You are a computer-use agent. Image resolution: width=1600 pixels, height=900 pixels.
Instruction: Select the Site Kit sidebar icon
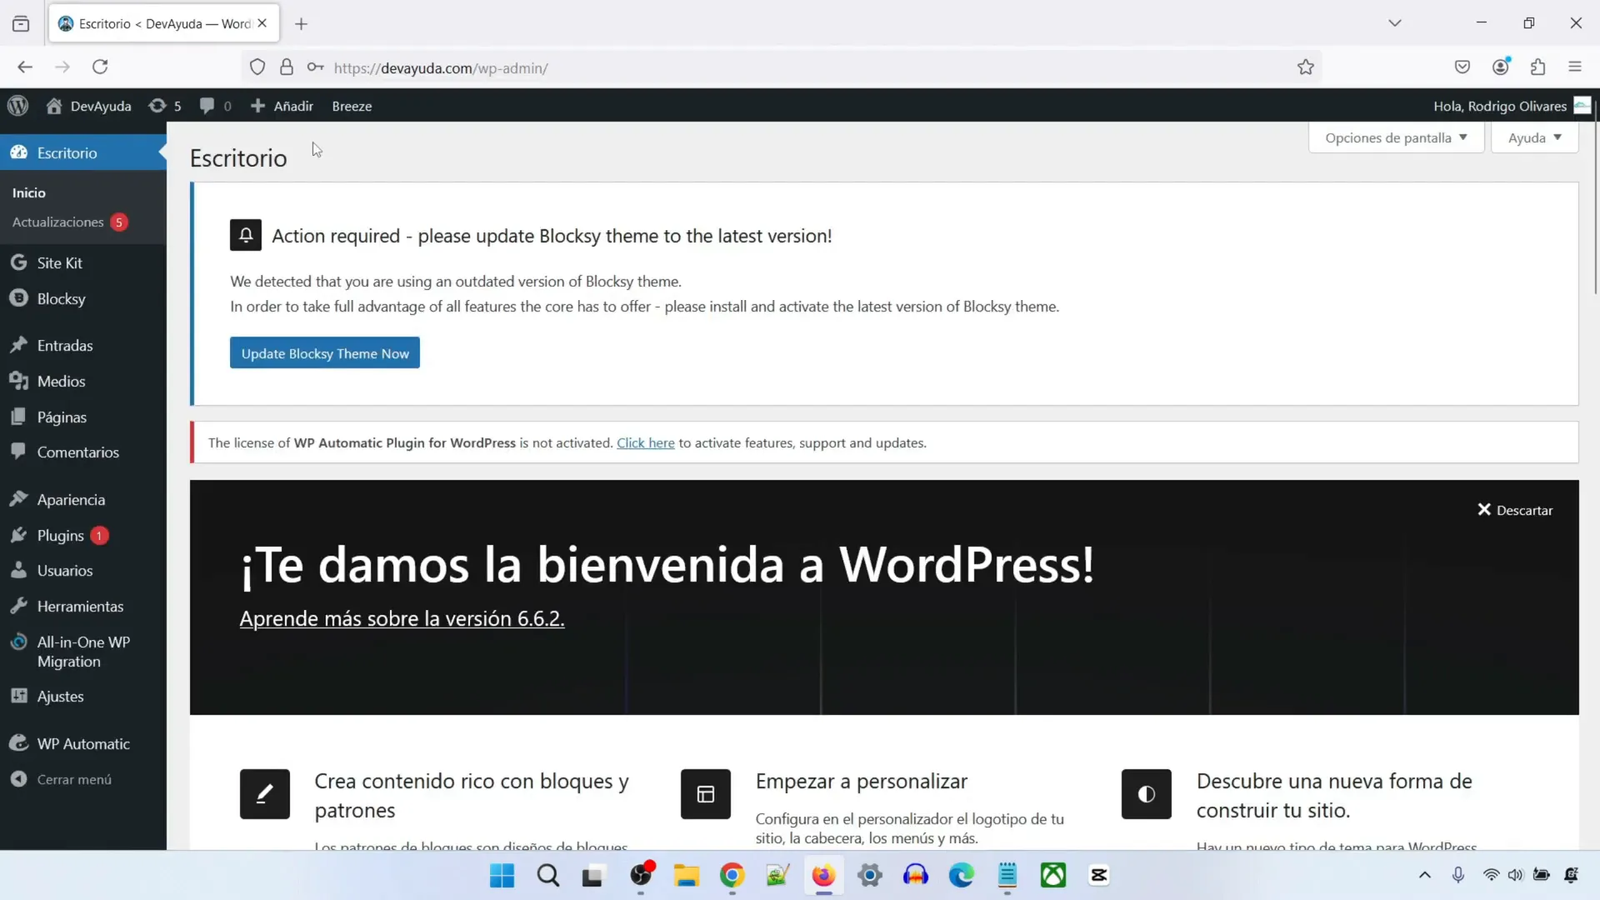[17, 262]
